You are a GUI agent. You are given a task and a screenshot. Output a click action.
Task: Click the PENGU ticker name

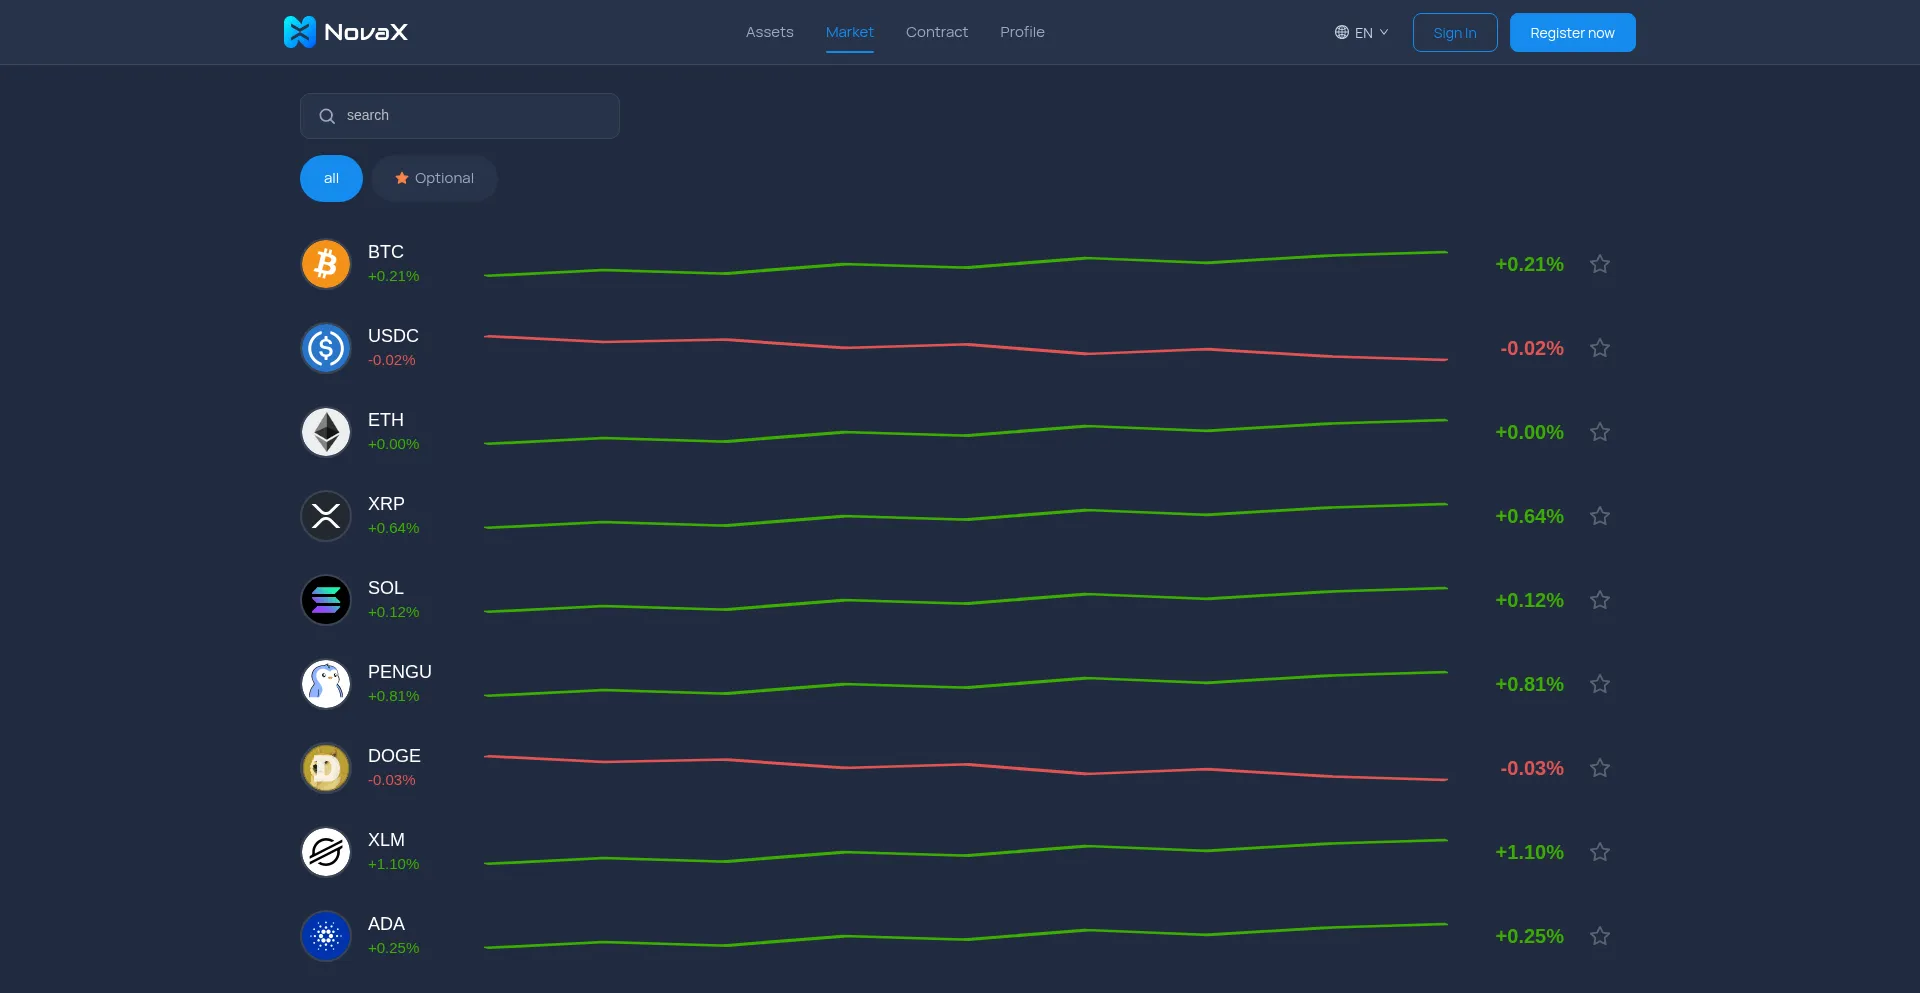400,672
